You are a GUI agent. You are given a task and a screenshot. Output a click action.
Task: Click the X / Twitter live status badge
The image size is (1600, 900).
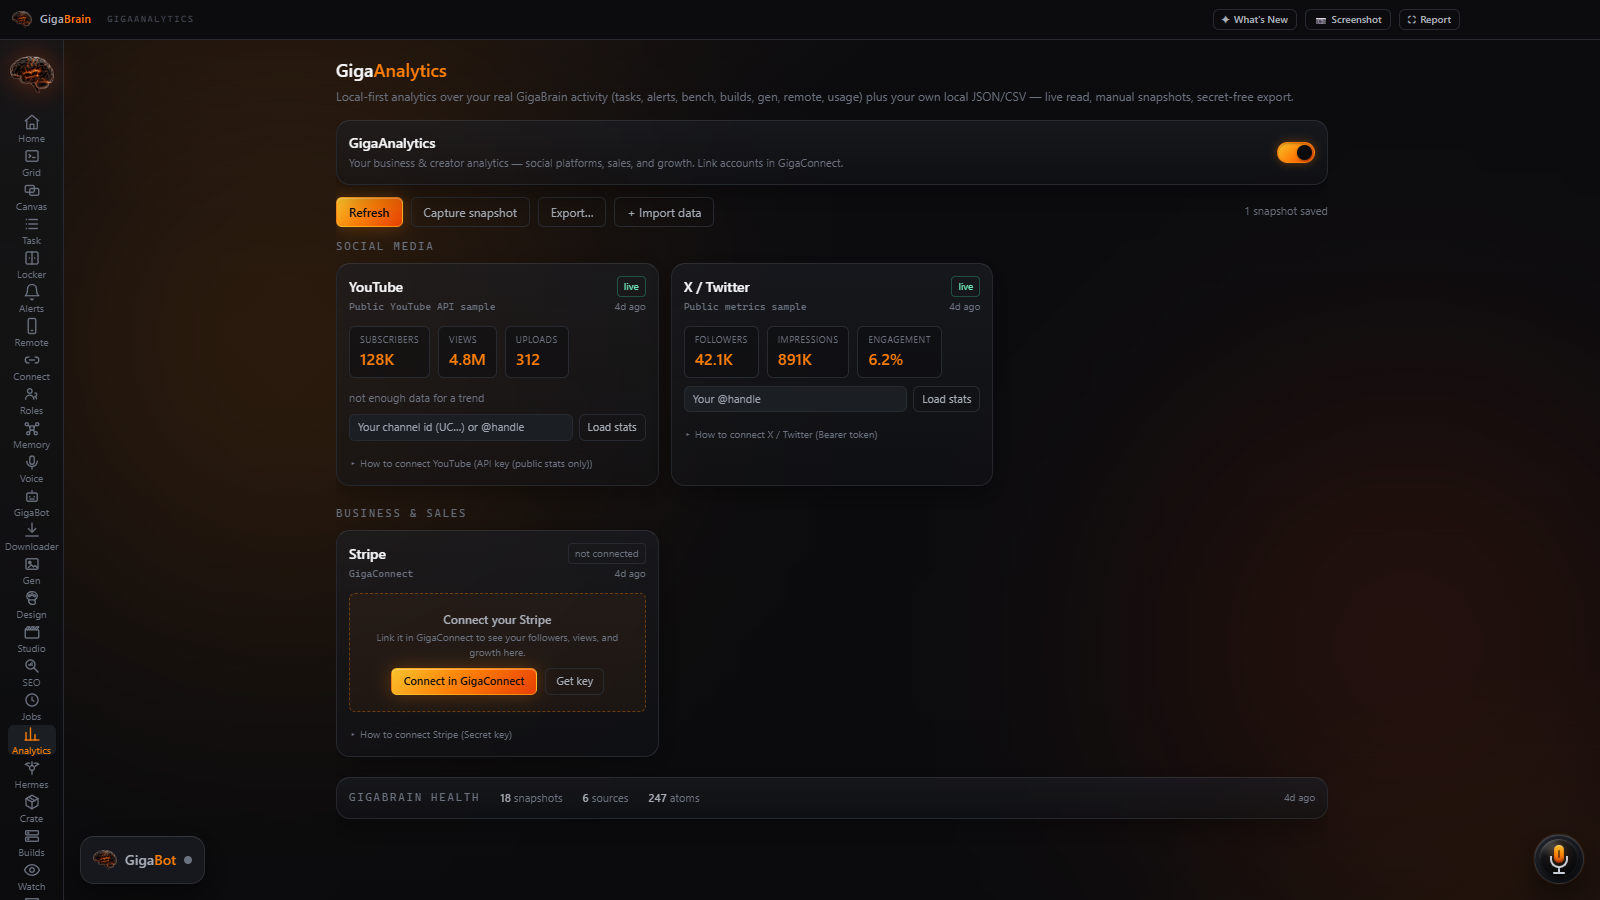tap(965, 287)
